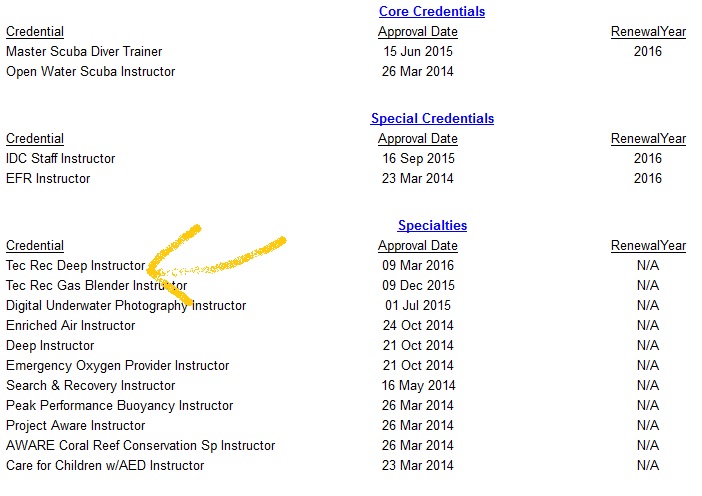702x496 pixels.
Task: Open the Specialties heading link
Action: click(432, 225)
